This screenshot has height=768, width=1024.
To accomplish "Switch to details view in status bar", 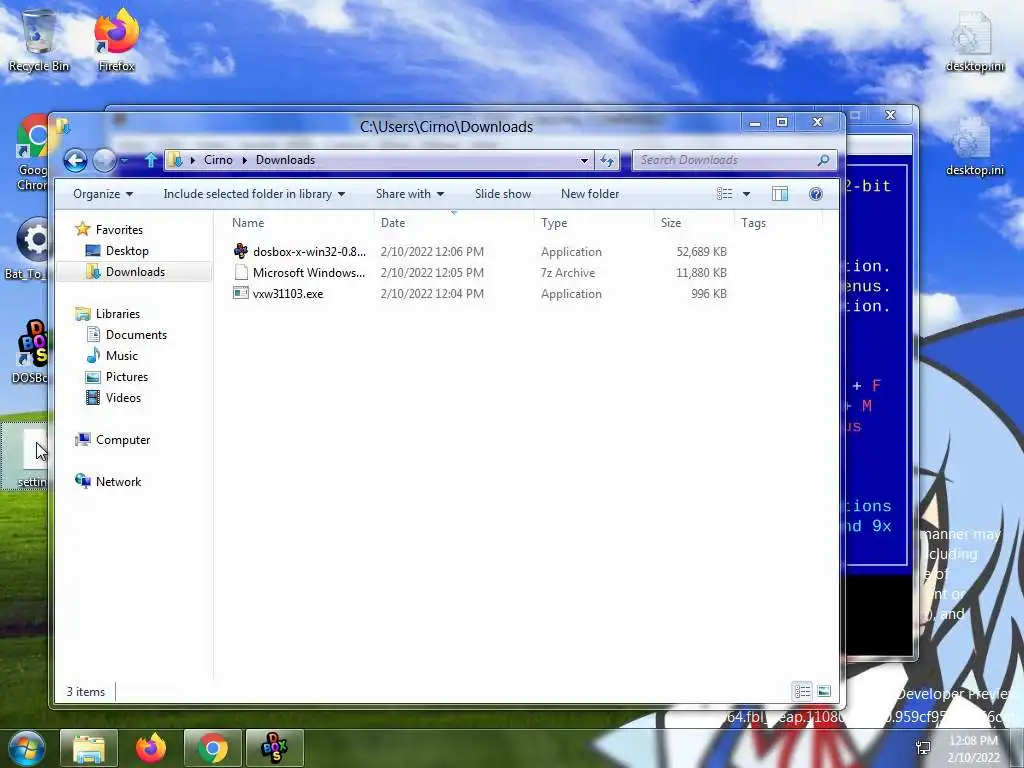I will click(803, 691).
